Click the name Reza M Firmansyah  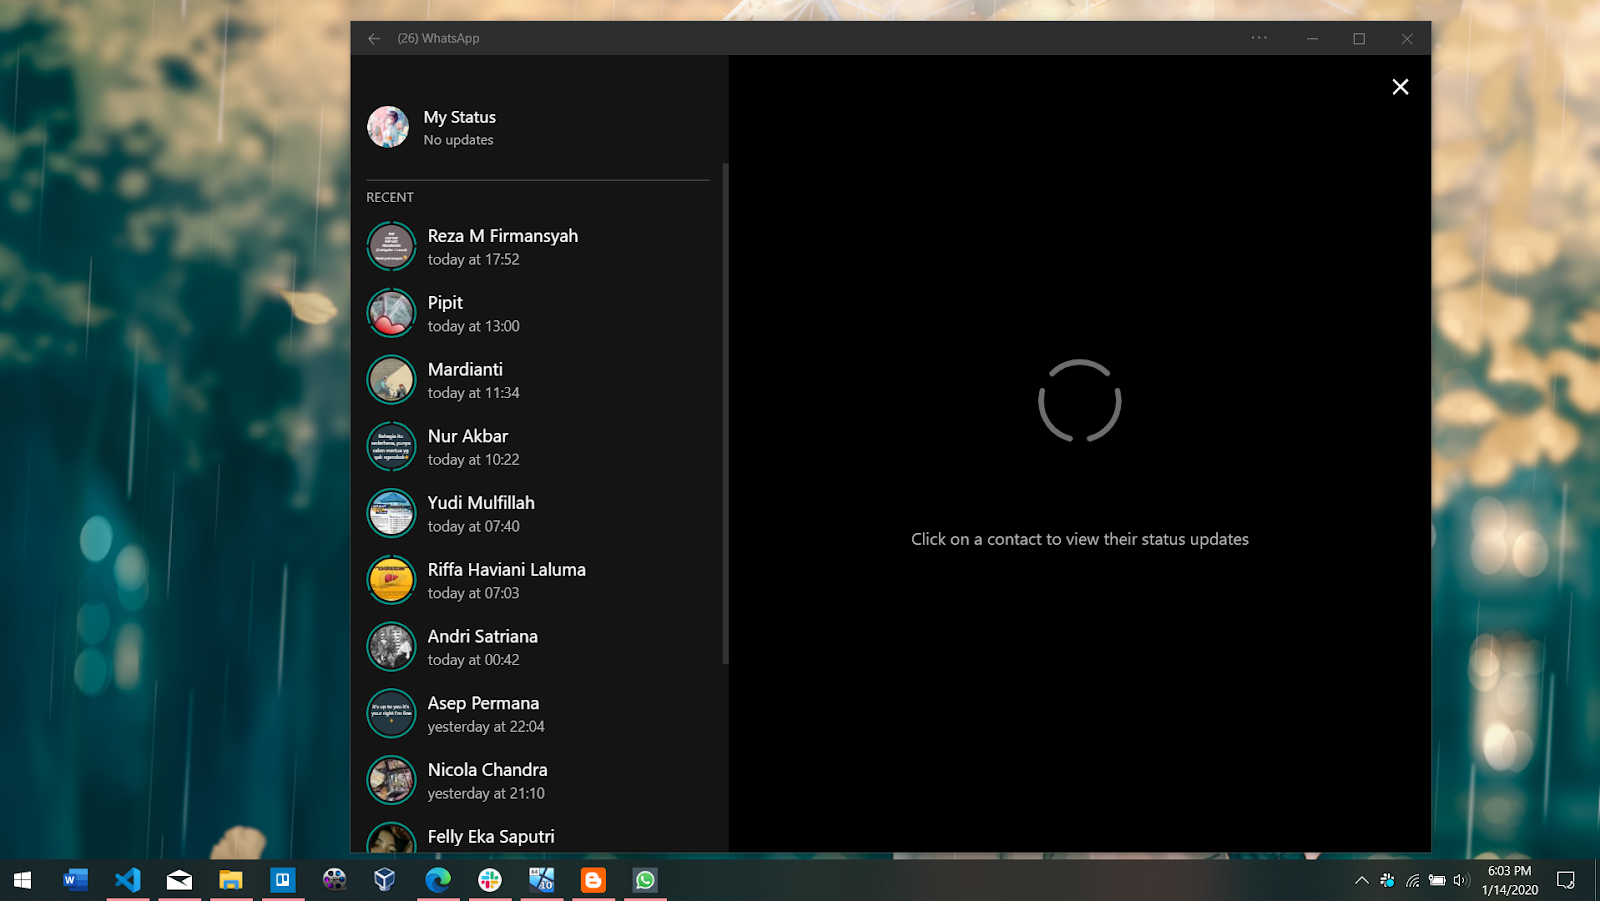click(503, 236)
